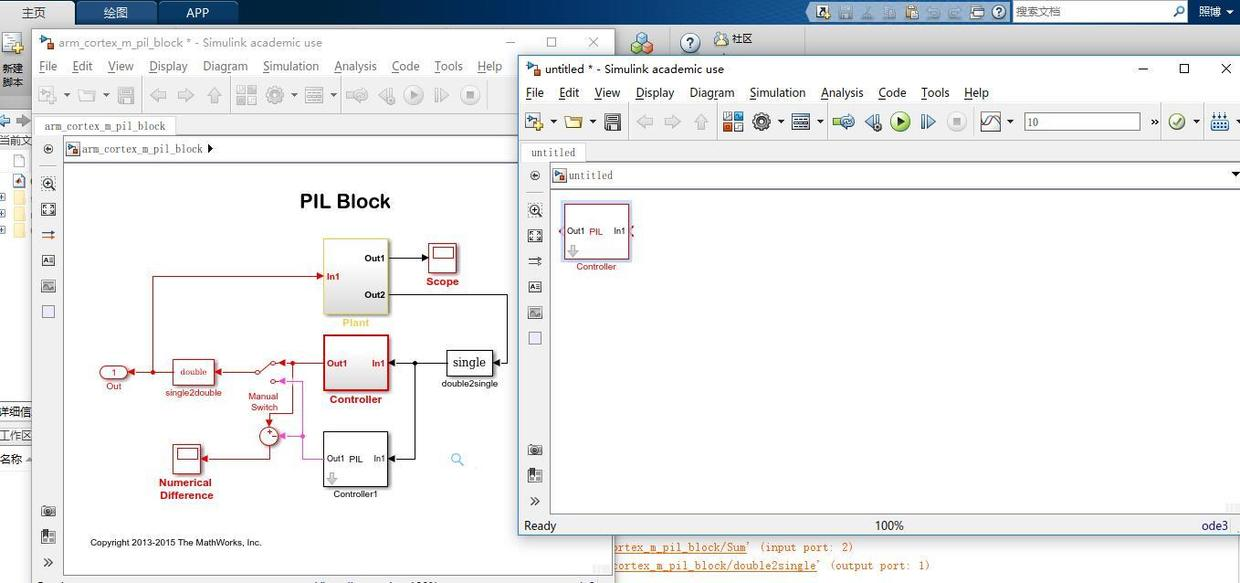Click Fit to View in arm_cortex window palette
The width and height of the screenshot is (1240, 583).
[x=49, y=210]
